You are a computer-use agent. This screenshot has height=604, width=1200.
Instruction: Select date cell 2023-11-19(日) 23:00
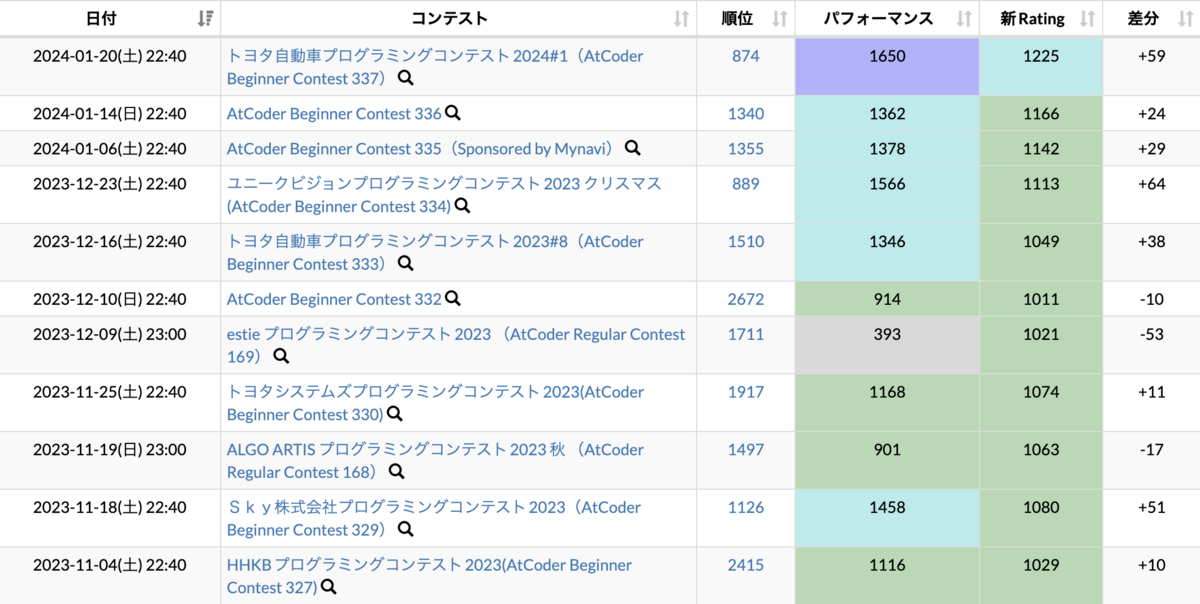click(x=110, y=461)
